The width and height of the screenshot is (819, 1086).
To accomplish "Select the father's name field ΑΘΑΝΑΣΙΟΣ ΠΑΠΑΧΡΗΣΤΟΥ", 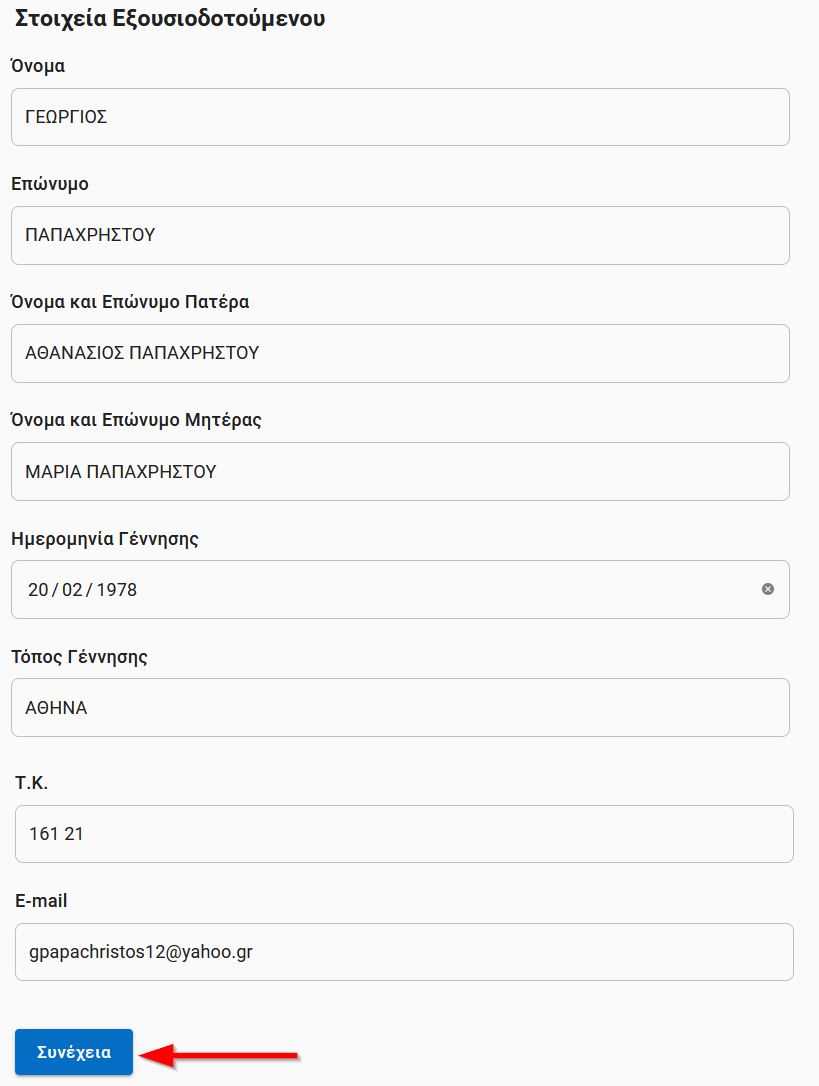I will (400, 353).
